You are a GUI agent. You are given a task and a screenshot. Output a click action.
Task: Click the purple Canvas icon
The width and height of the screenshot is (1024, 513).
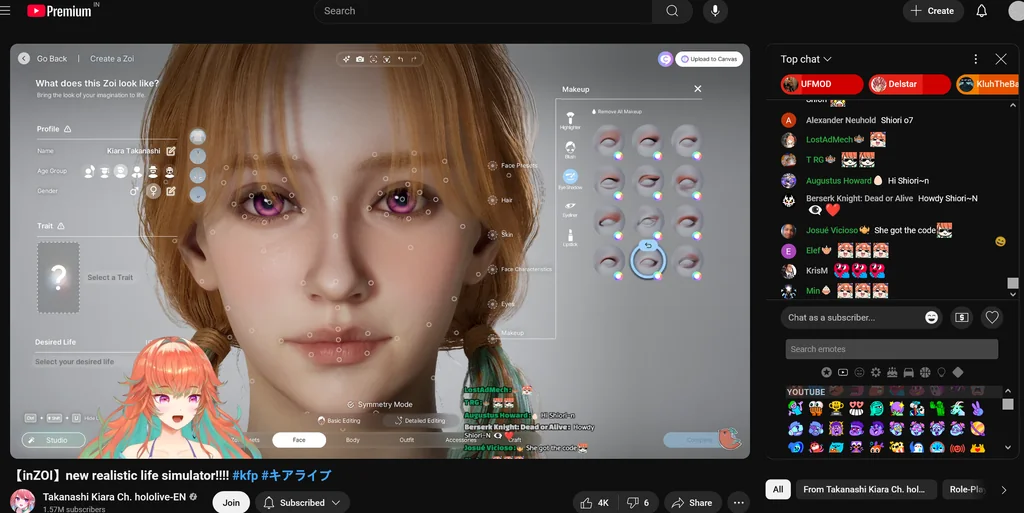[665, 59]
